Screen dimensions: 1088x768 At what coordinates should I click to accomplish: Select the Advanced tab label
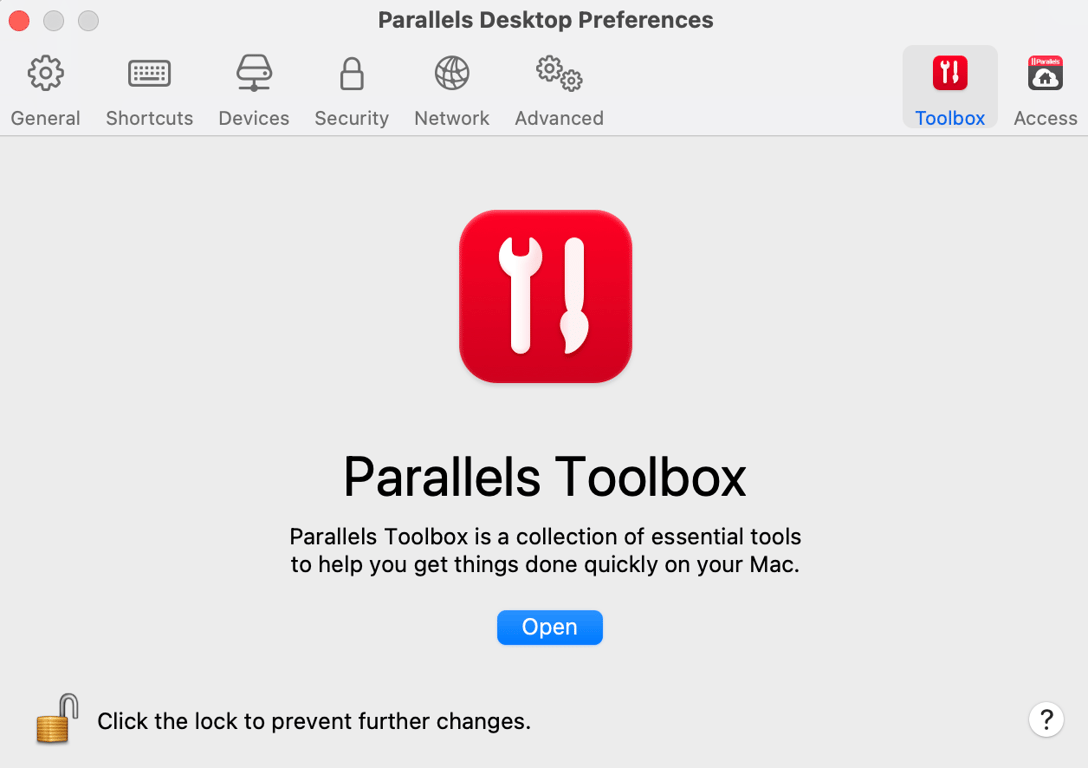click(x=559, y=118)
